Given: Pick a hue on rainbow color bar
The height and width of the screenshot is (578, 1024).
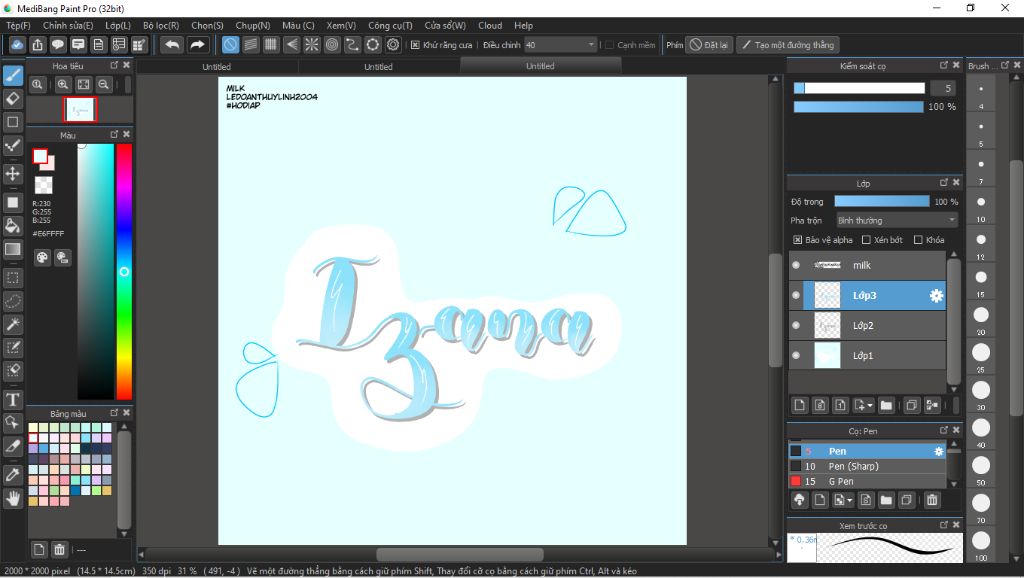Looking at the screenshot, I should tap(124, 272).
